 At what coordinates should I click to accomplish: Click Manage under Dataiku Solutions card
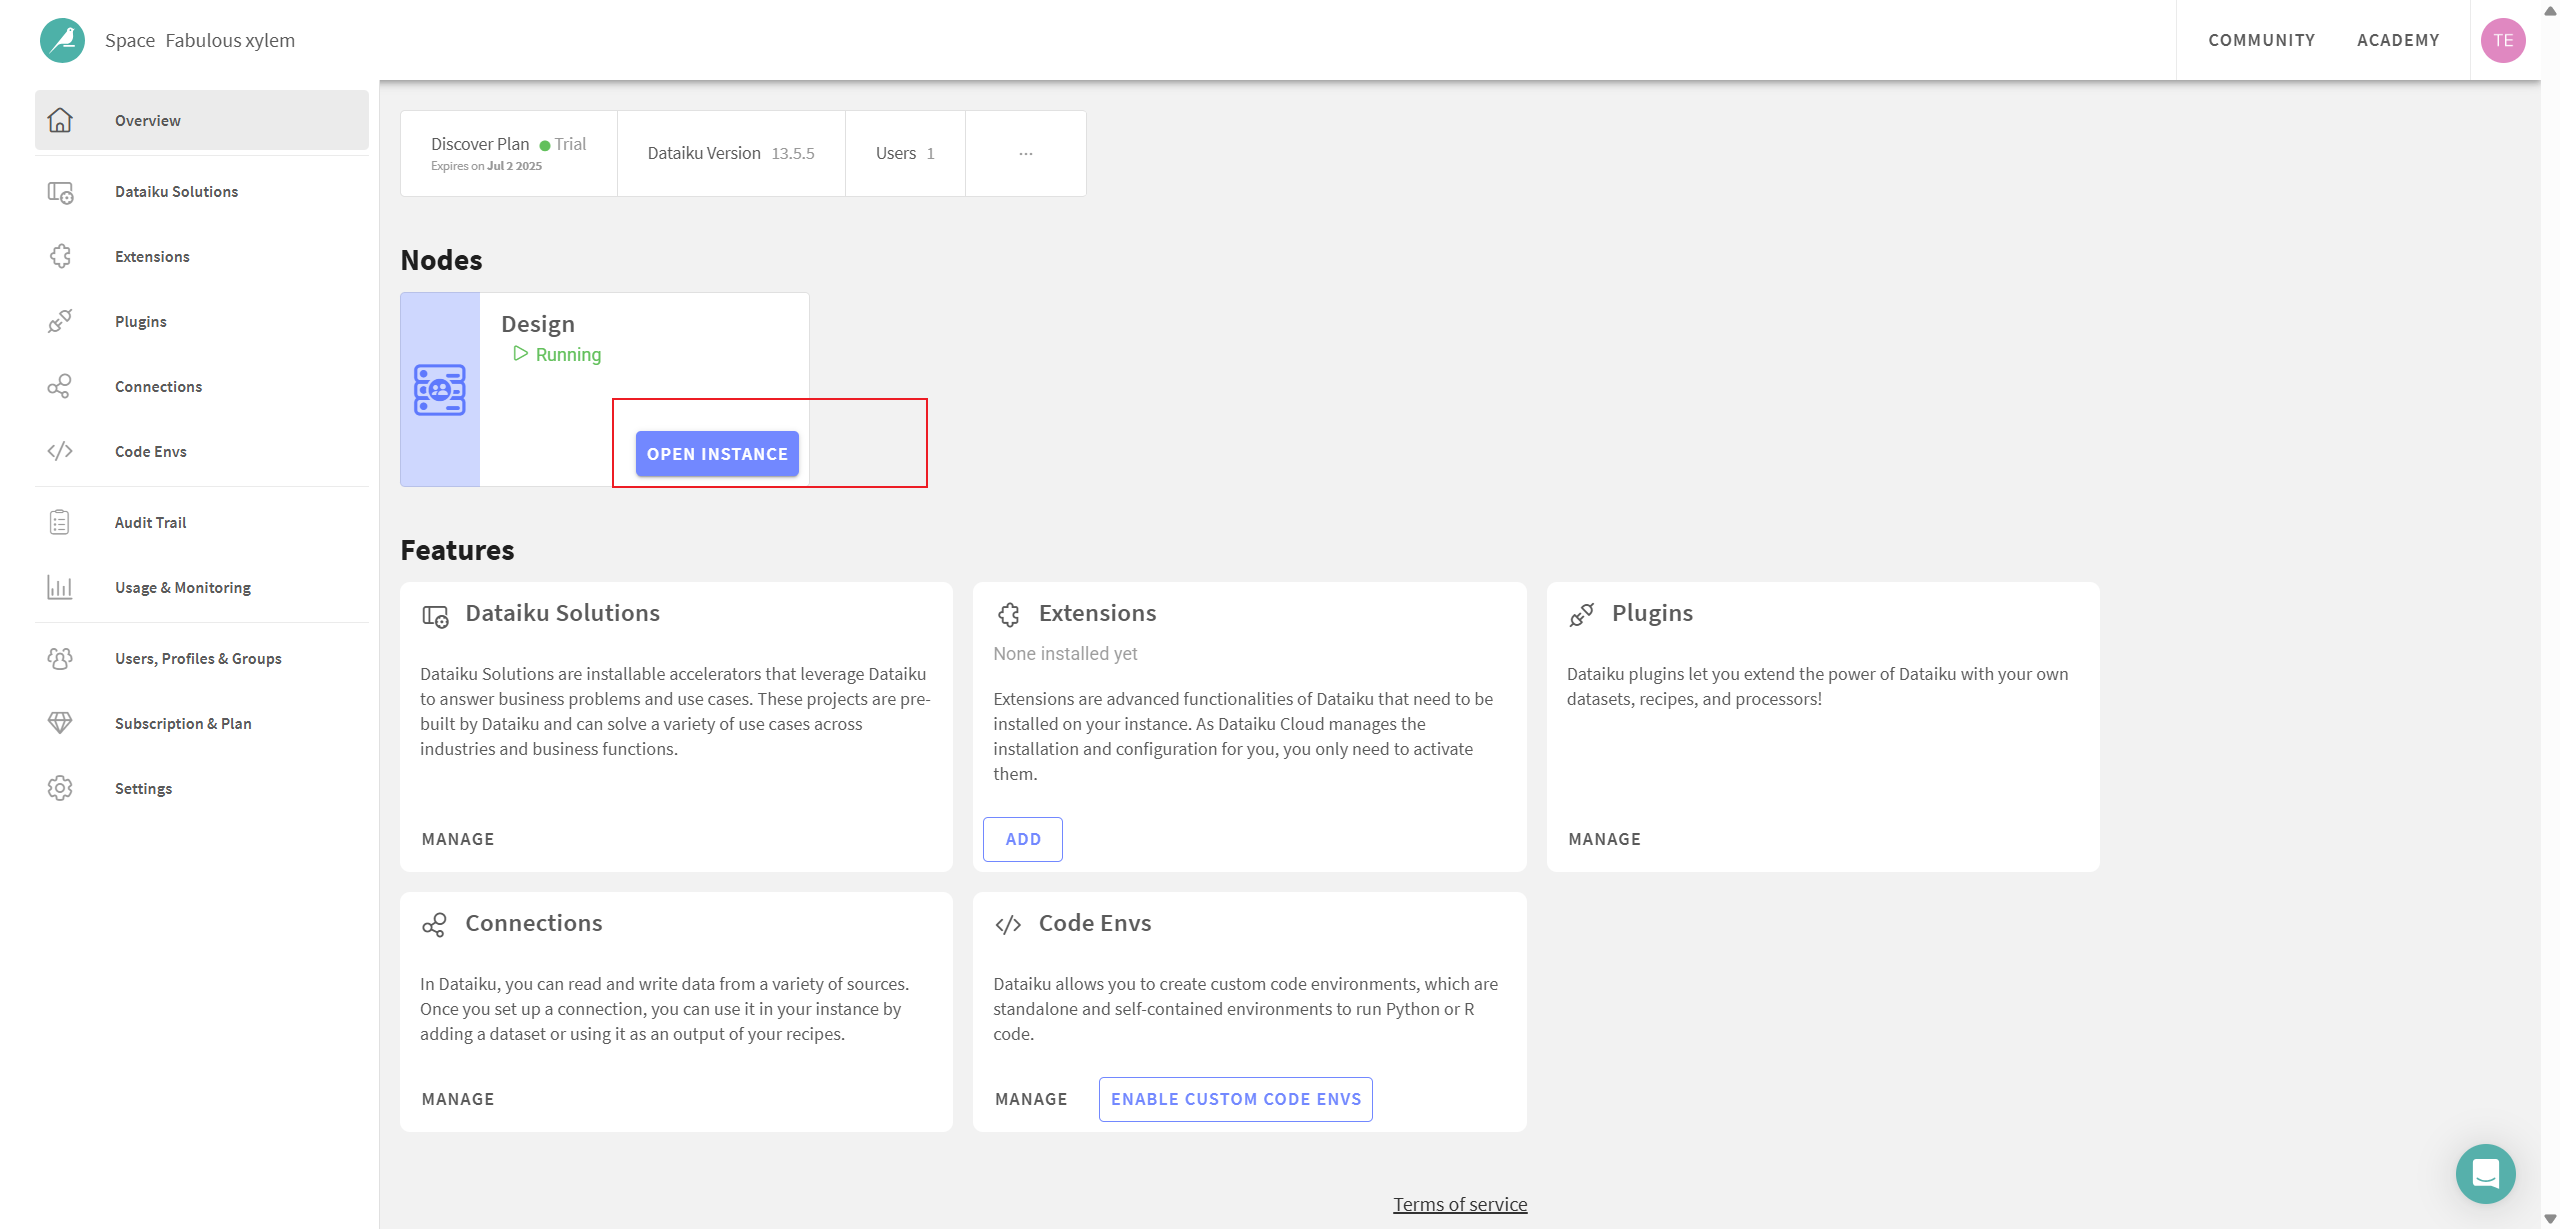click(458, 839)
